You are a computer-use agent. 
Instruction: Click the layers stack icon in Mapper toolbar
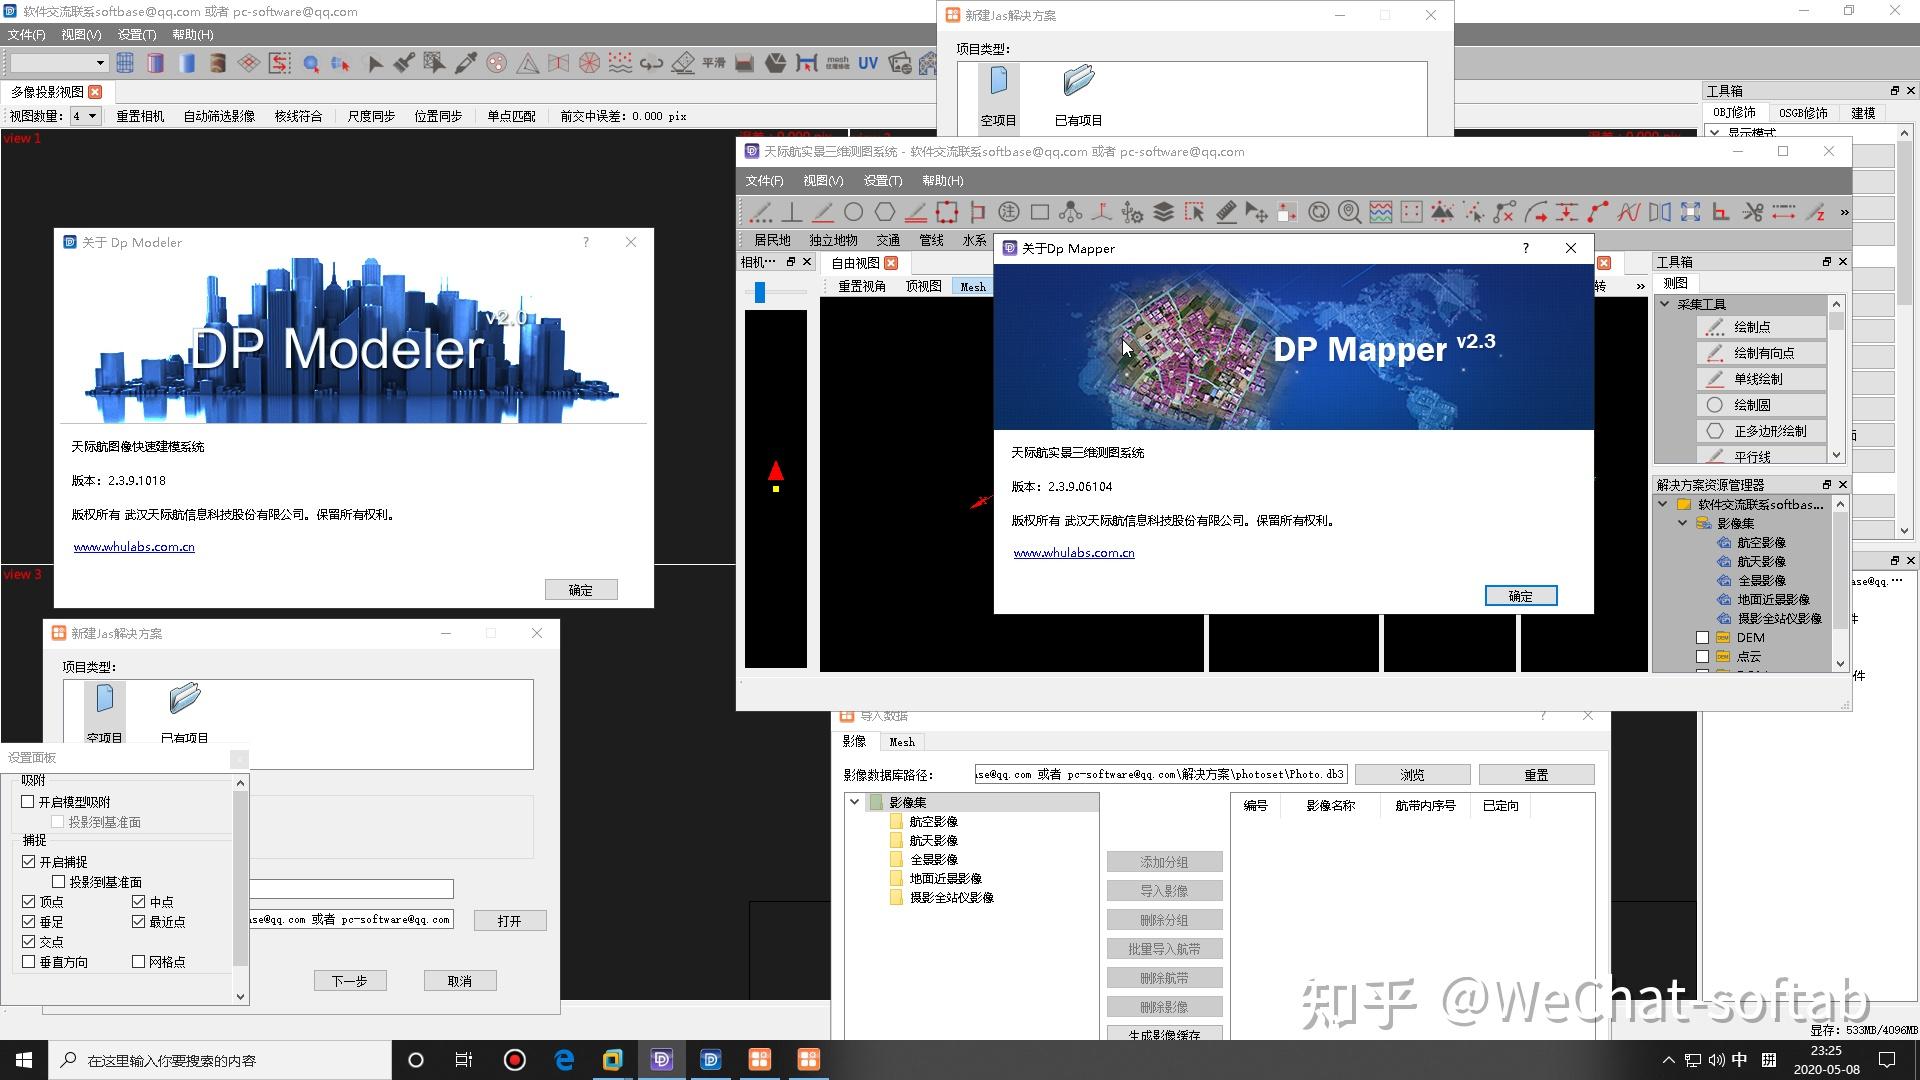pos(1163,212)
